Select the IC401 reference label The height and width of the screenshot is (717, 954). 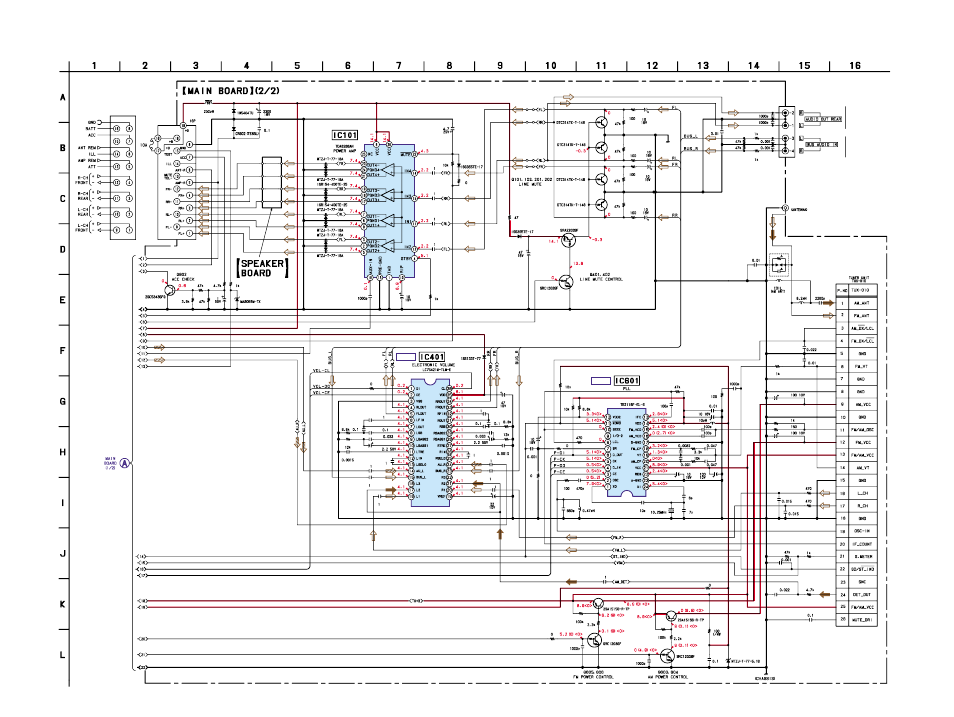tap(432, 357)
